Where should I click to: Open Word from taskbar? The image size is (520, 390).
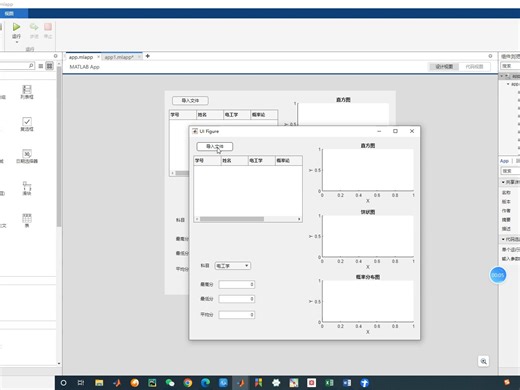[x=347, y=383]
